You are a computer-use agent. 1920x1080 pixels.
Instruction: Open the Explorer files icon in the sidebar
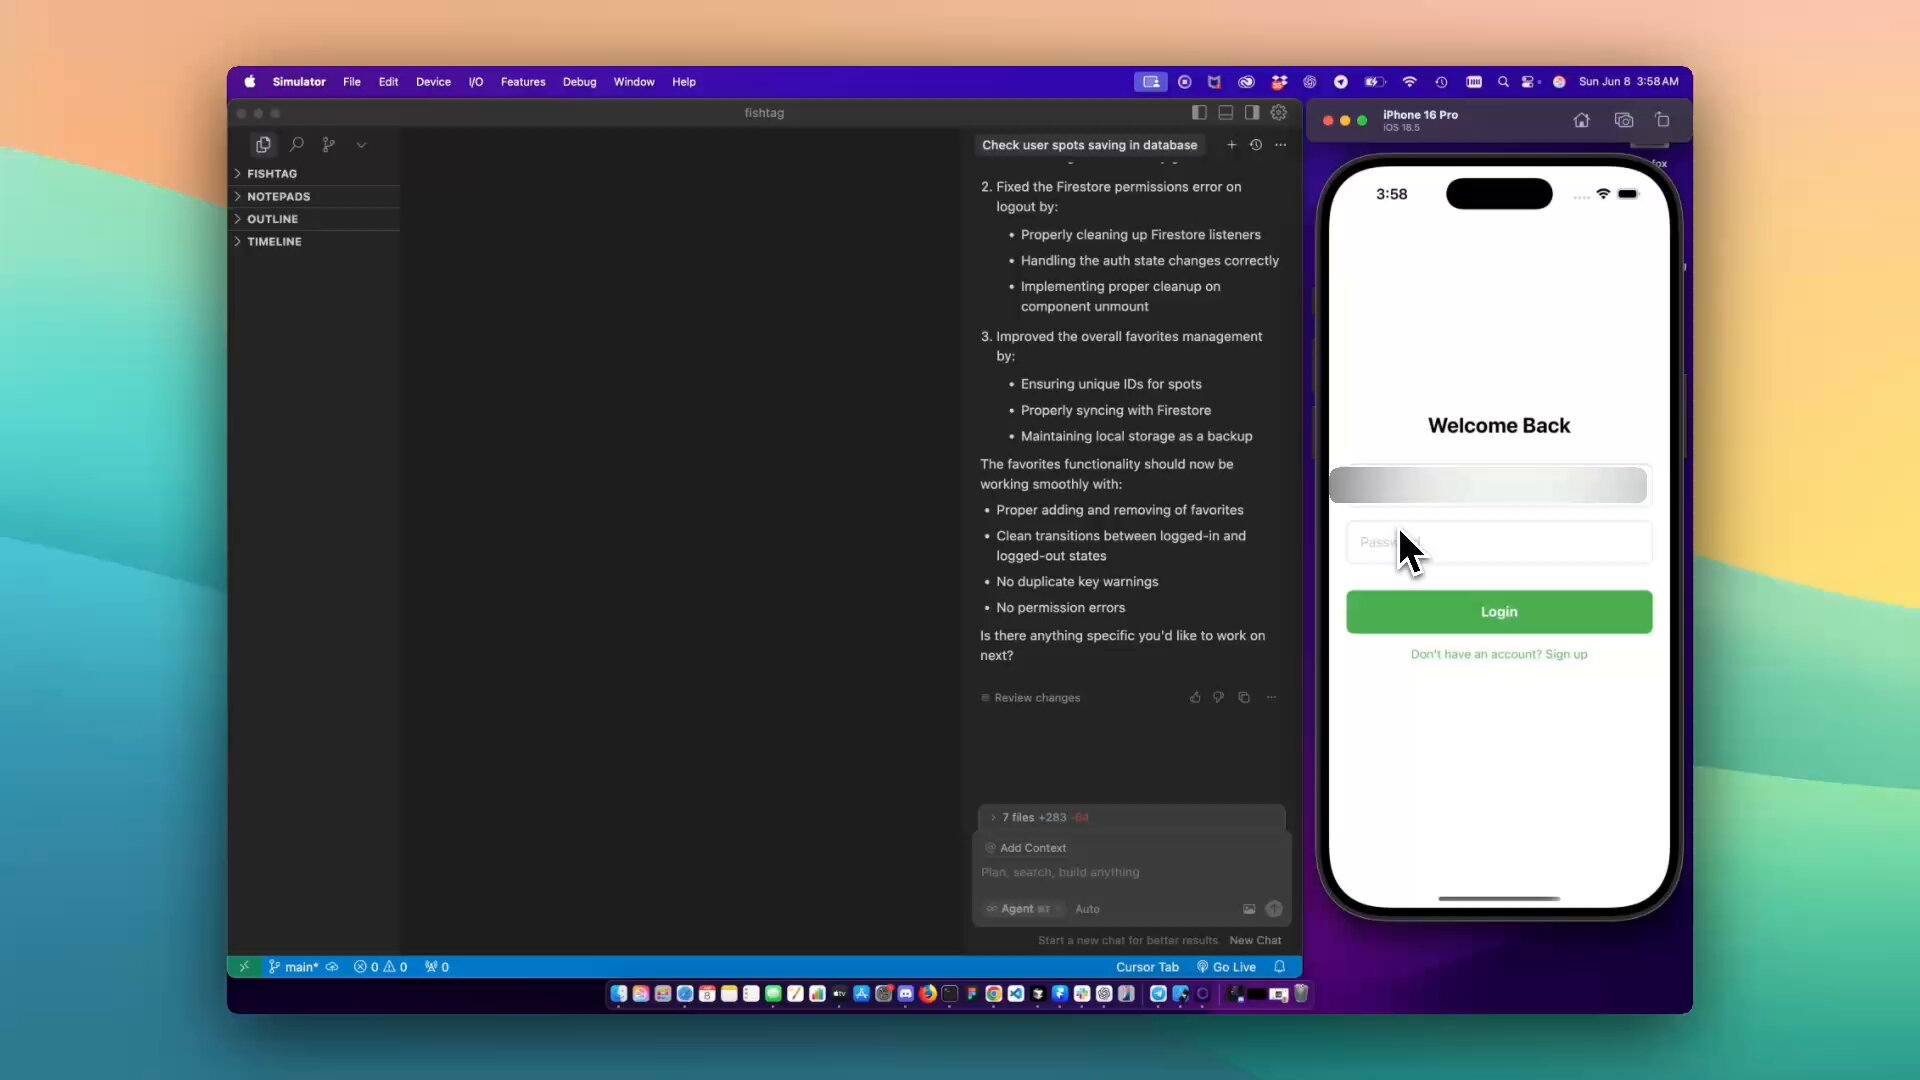[263, 145]
